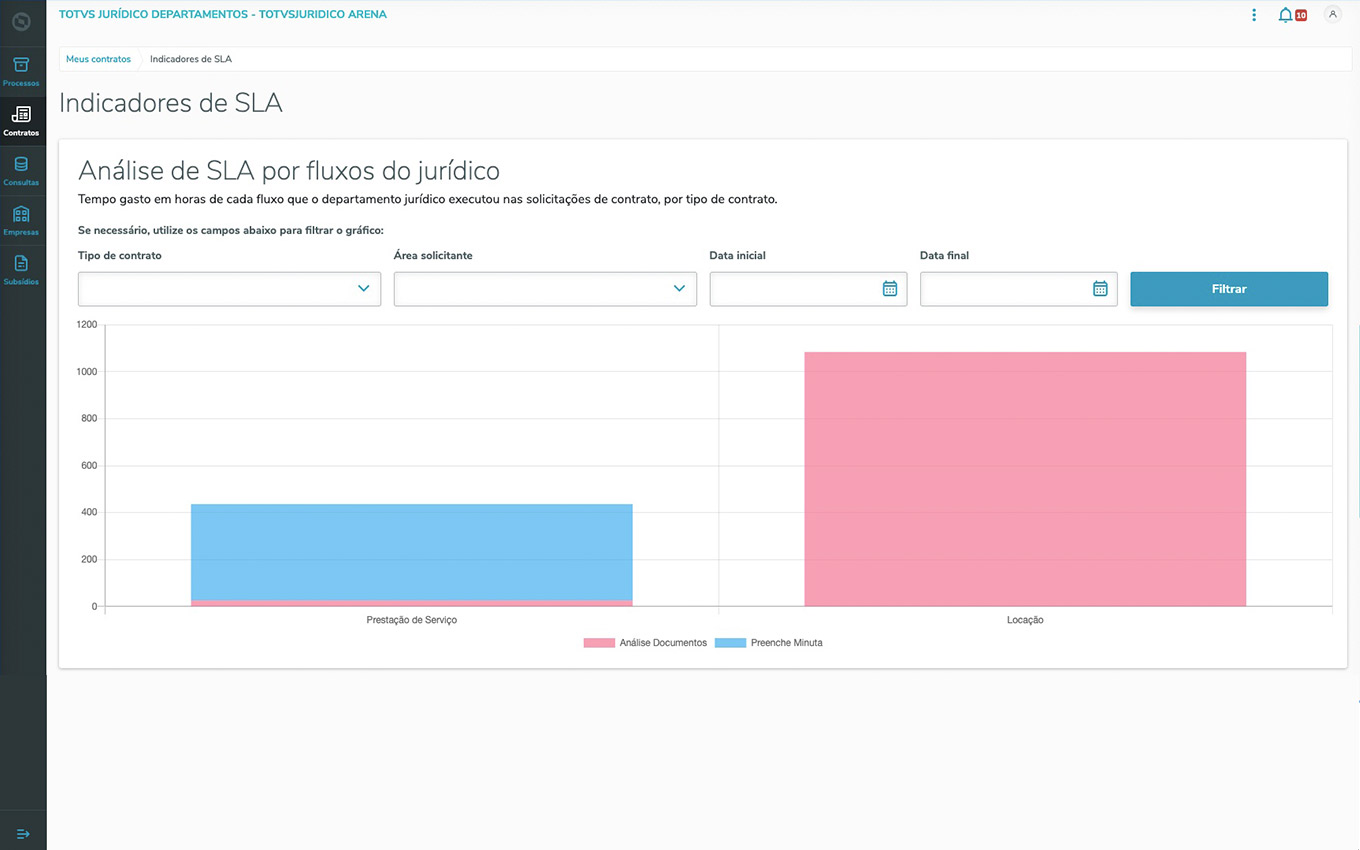Viewport: 1360px width, 850px height.
Task: Open the Processos sidebar icon
Action: (21, 70)
